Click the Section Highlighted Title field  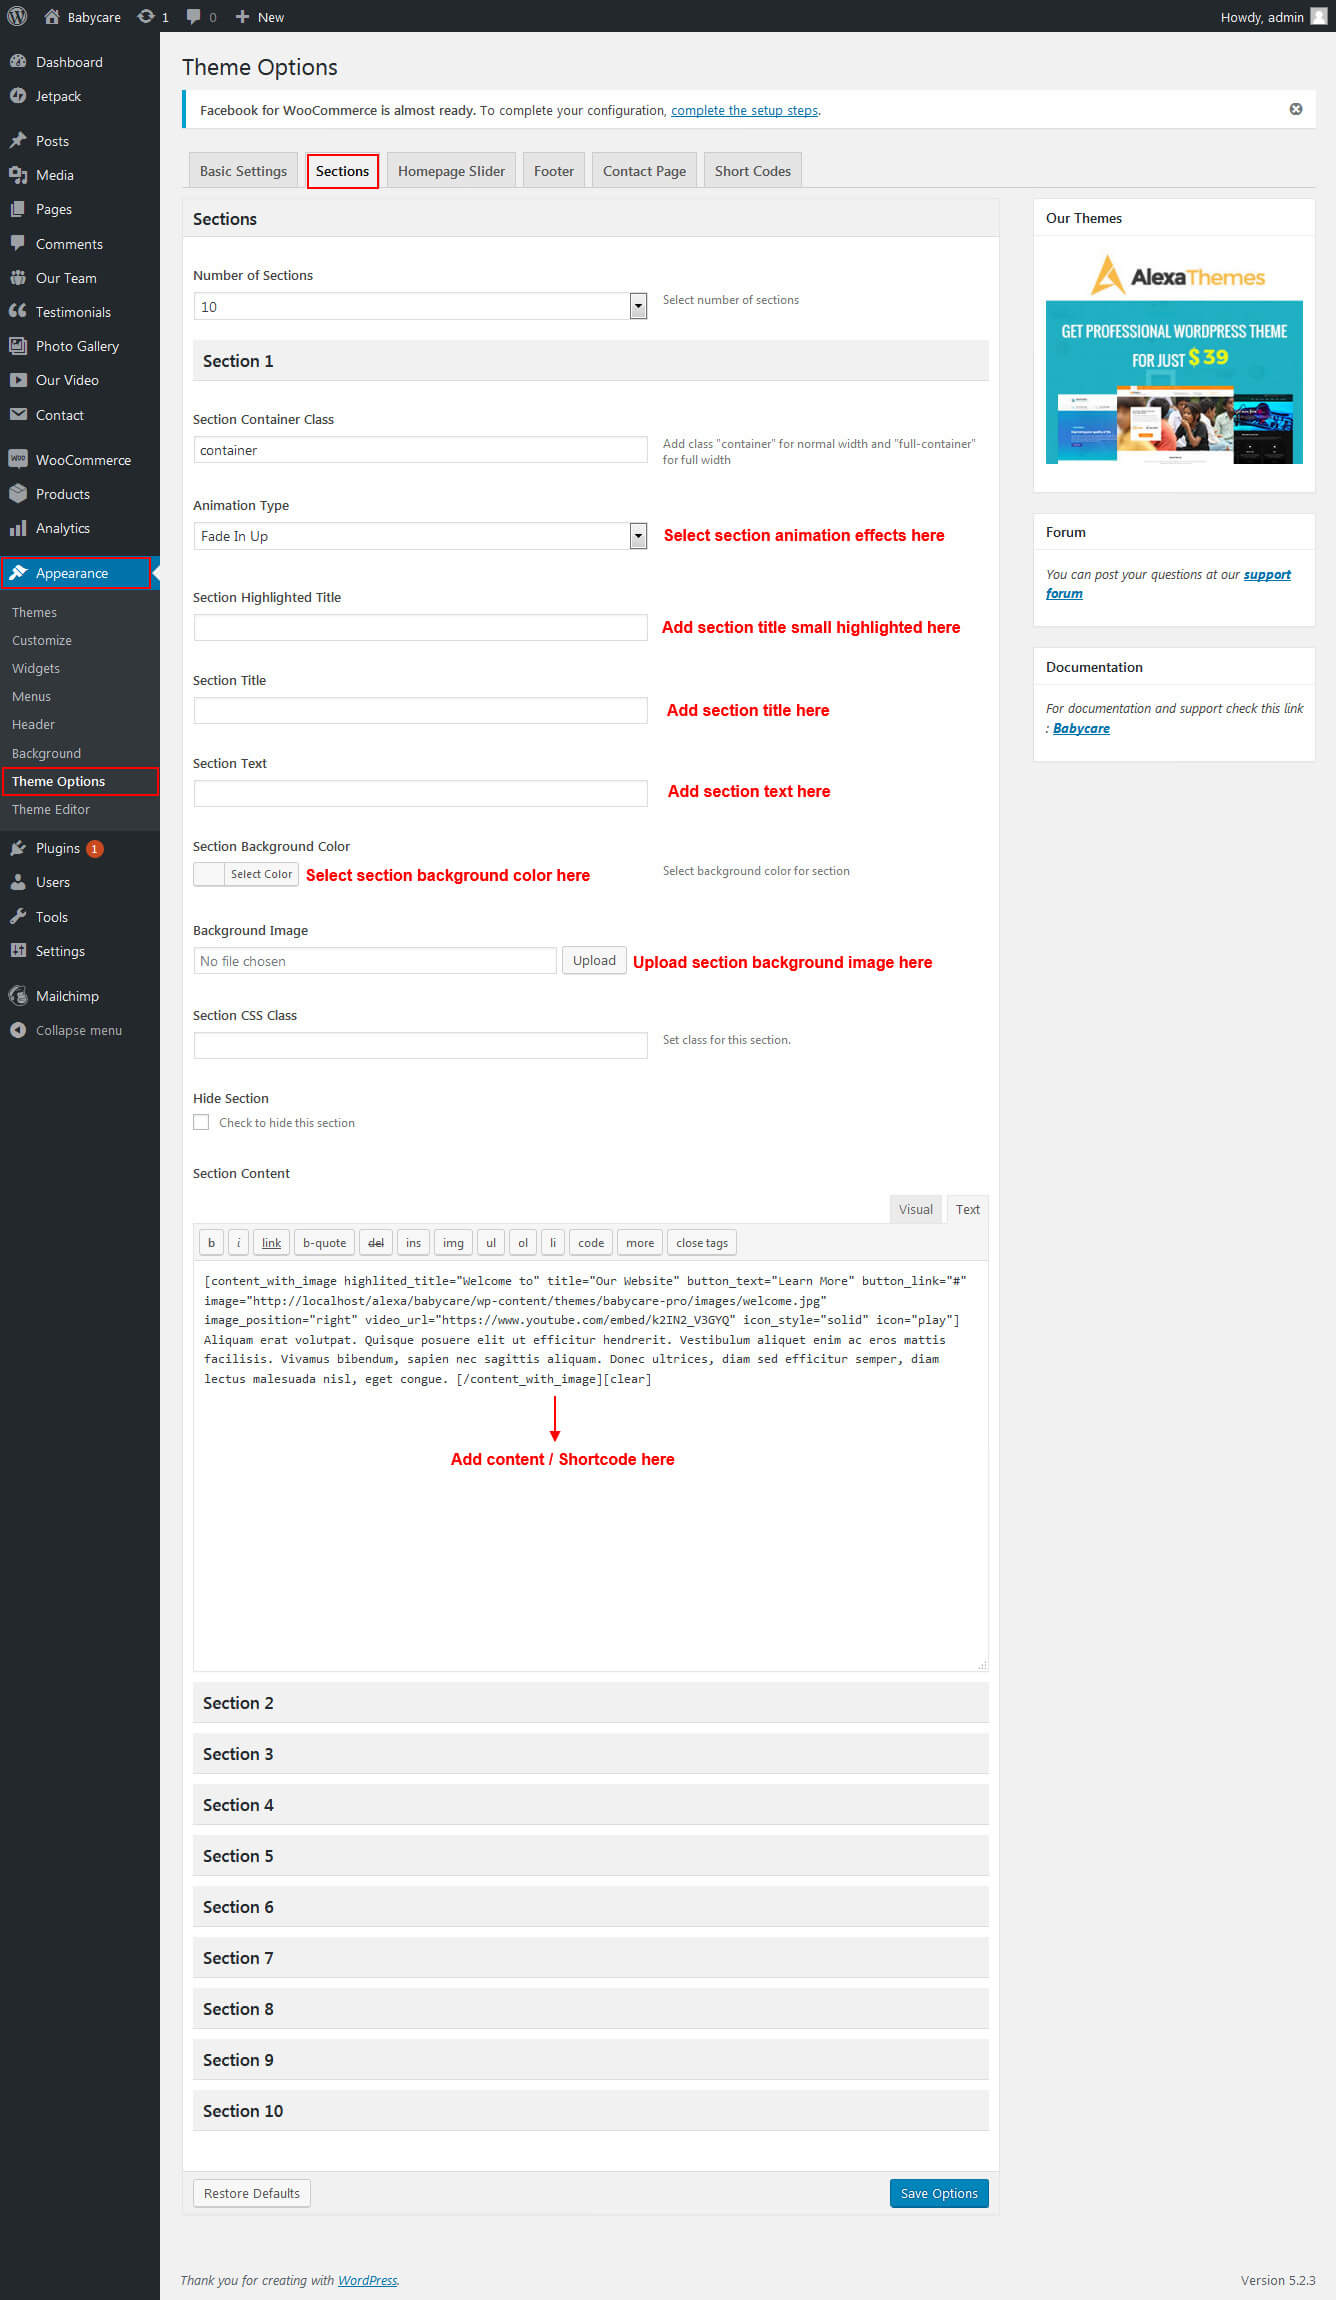point(420,627)
